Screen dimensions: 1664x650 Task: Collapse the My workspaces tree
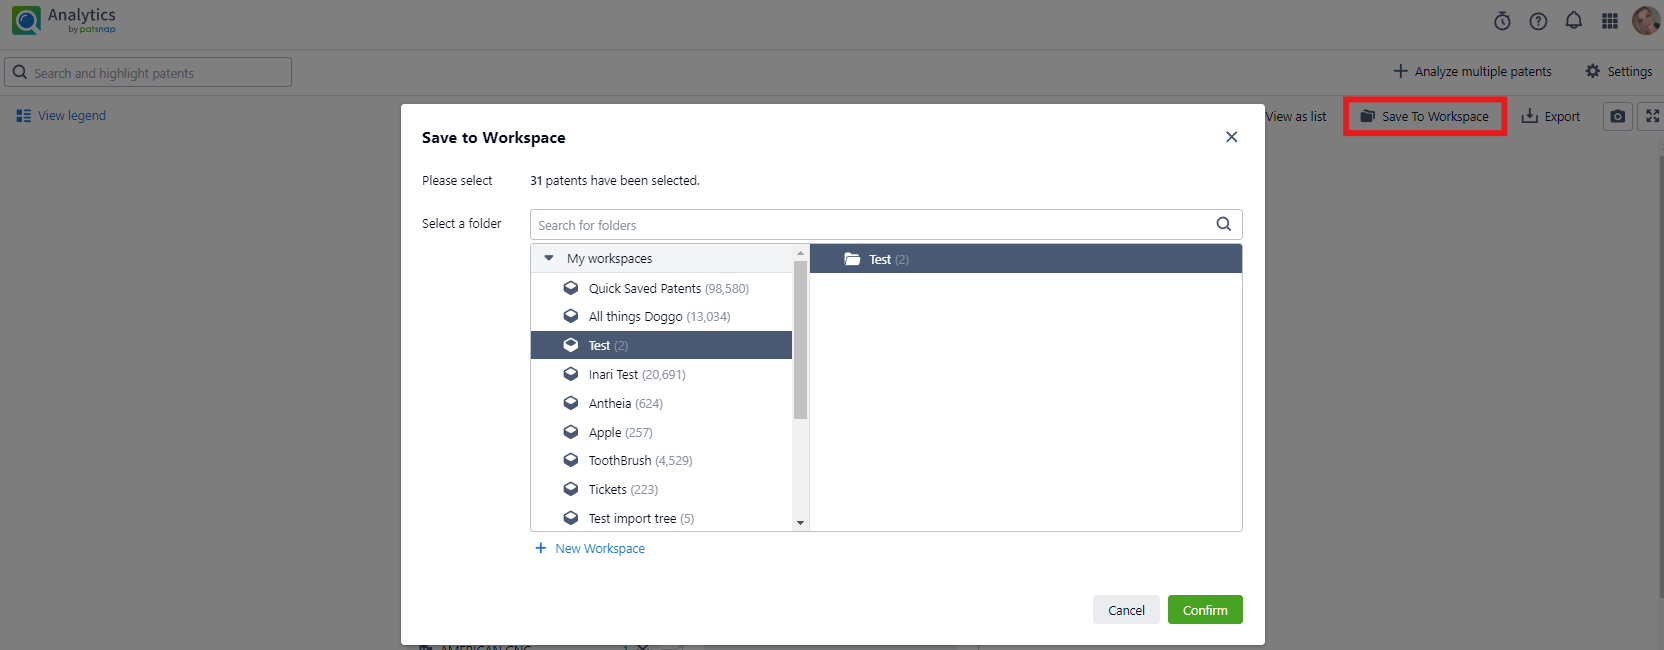[549, 258]
